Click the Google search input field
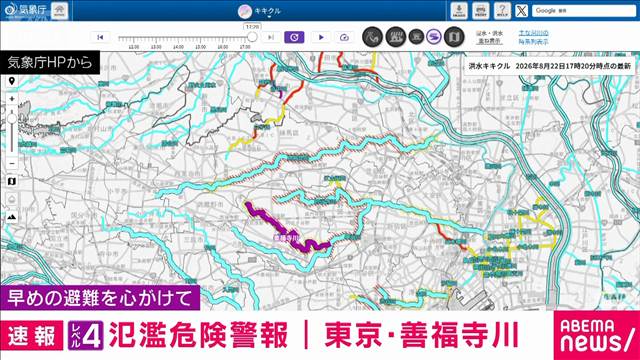The image size is (640, 360). 584,11
